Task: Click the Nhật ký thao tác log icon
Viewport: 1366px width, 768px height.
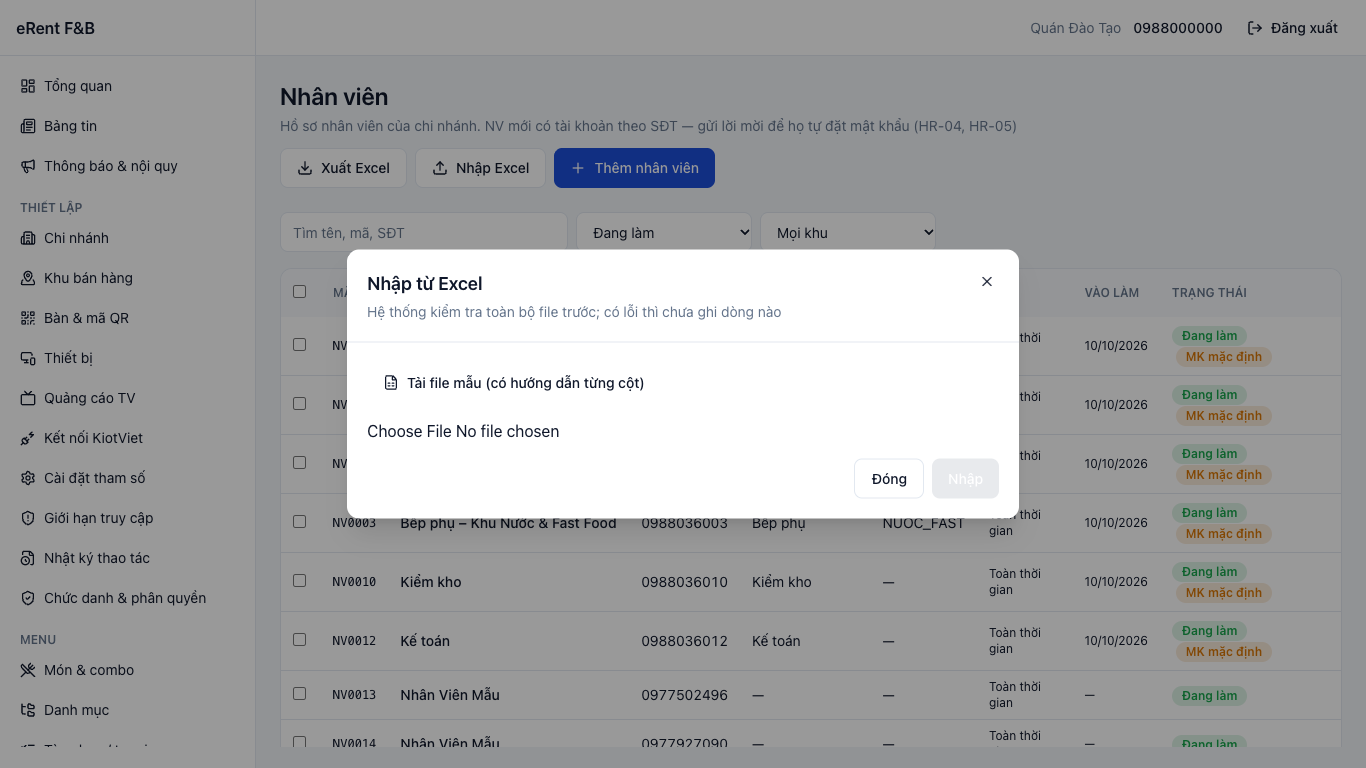Action: pos(28,558)
